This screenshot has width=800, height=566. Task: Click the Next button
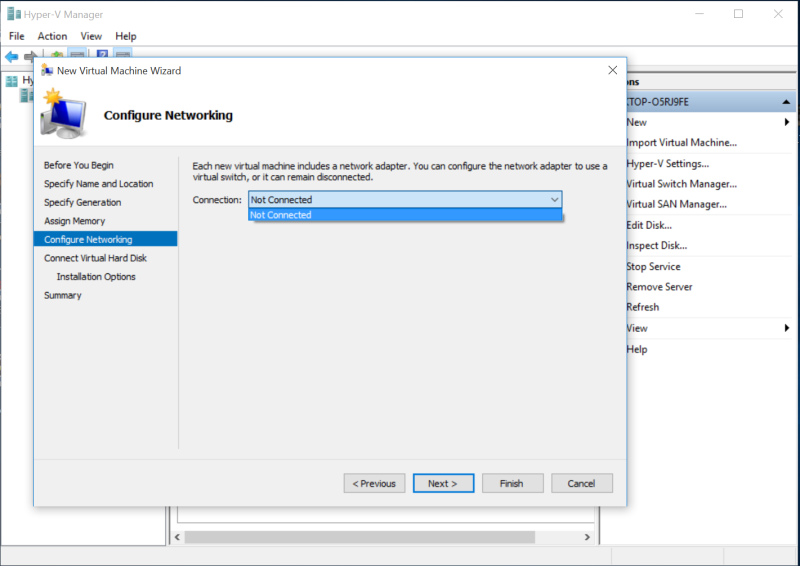coord(443,483)
